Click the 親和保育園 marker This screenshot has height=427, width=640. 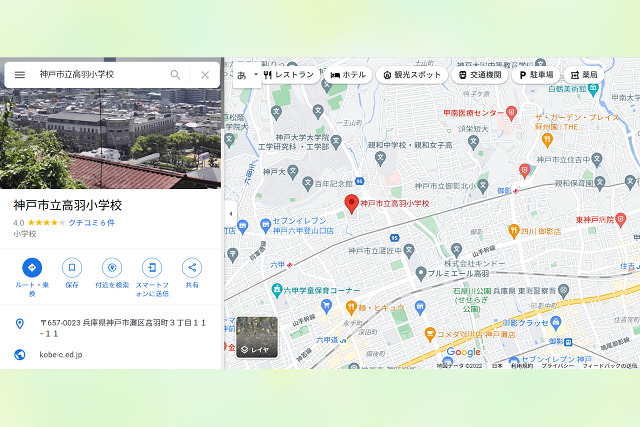click(600, 183)
